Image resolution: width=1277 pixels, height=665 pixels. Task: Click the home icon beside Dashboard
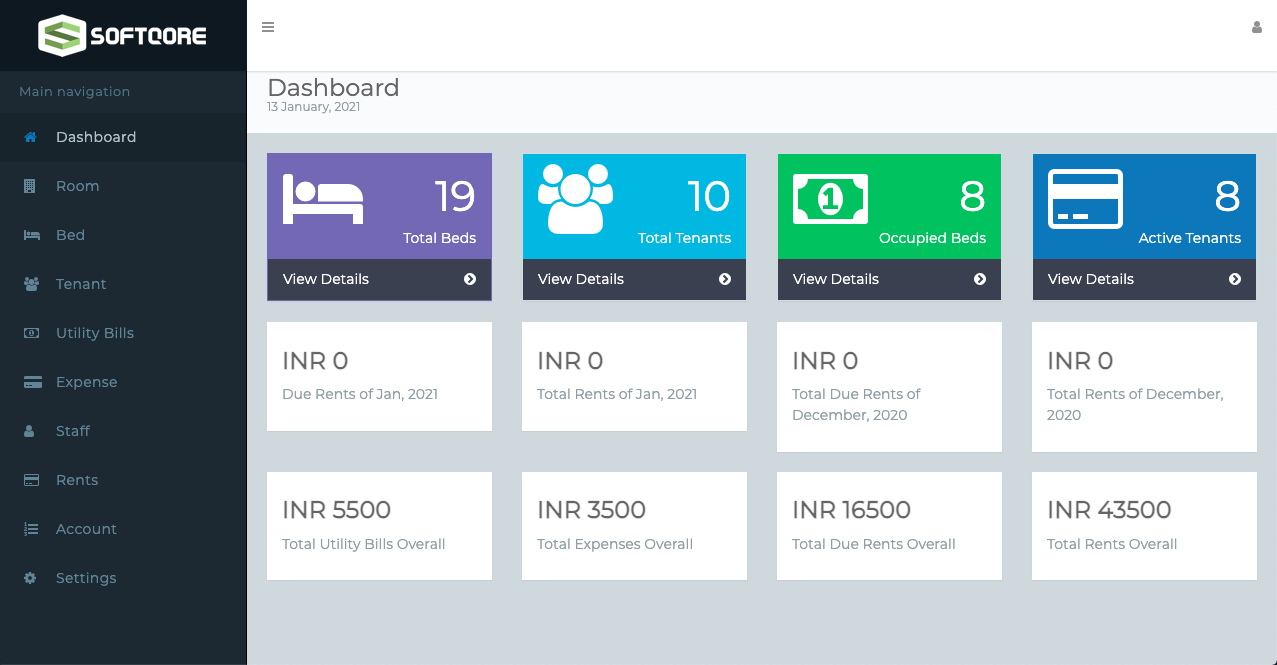coord(31,137)
